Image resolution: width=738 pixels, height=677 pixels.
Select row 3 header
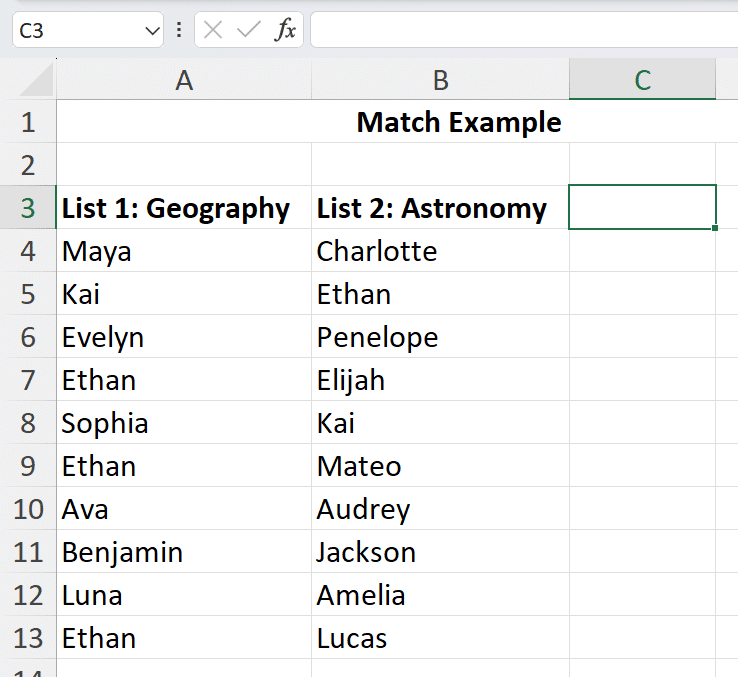click(28, 207)
